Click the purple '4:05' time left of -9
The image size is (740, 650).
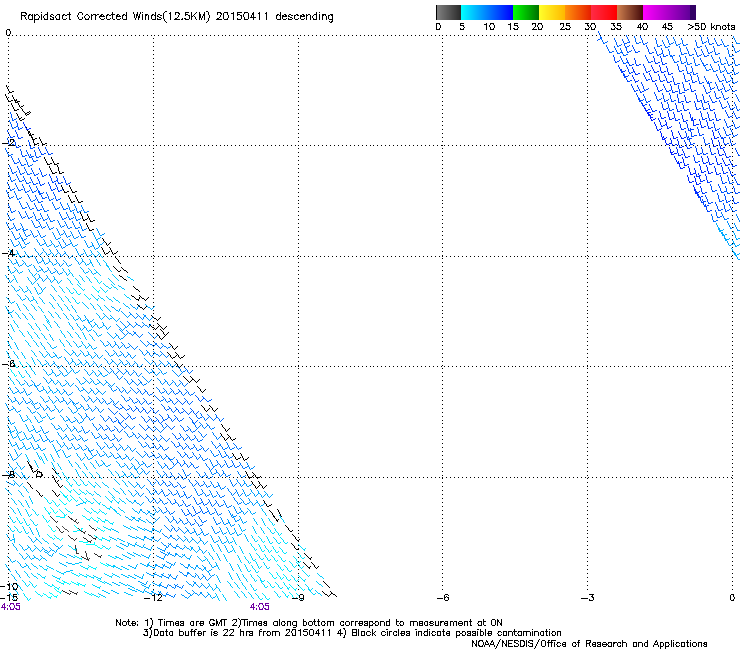260,607
